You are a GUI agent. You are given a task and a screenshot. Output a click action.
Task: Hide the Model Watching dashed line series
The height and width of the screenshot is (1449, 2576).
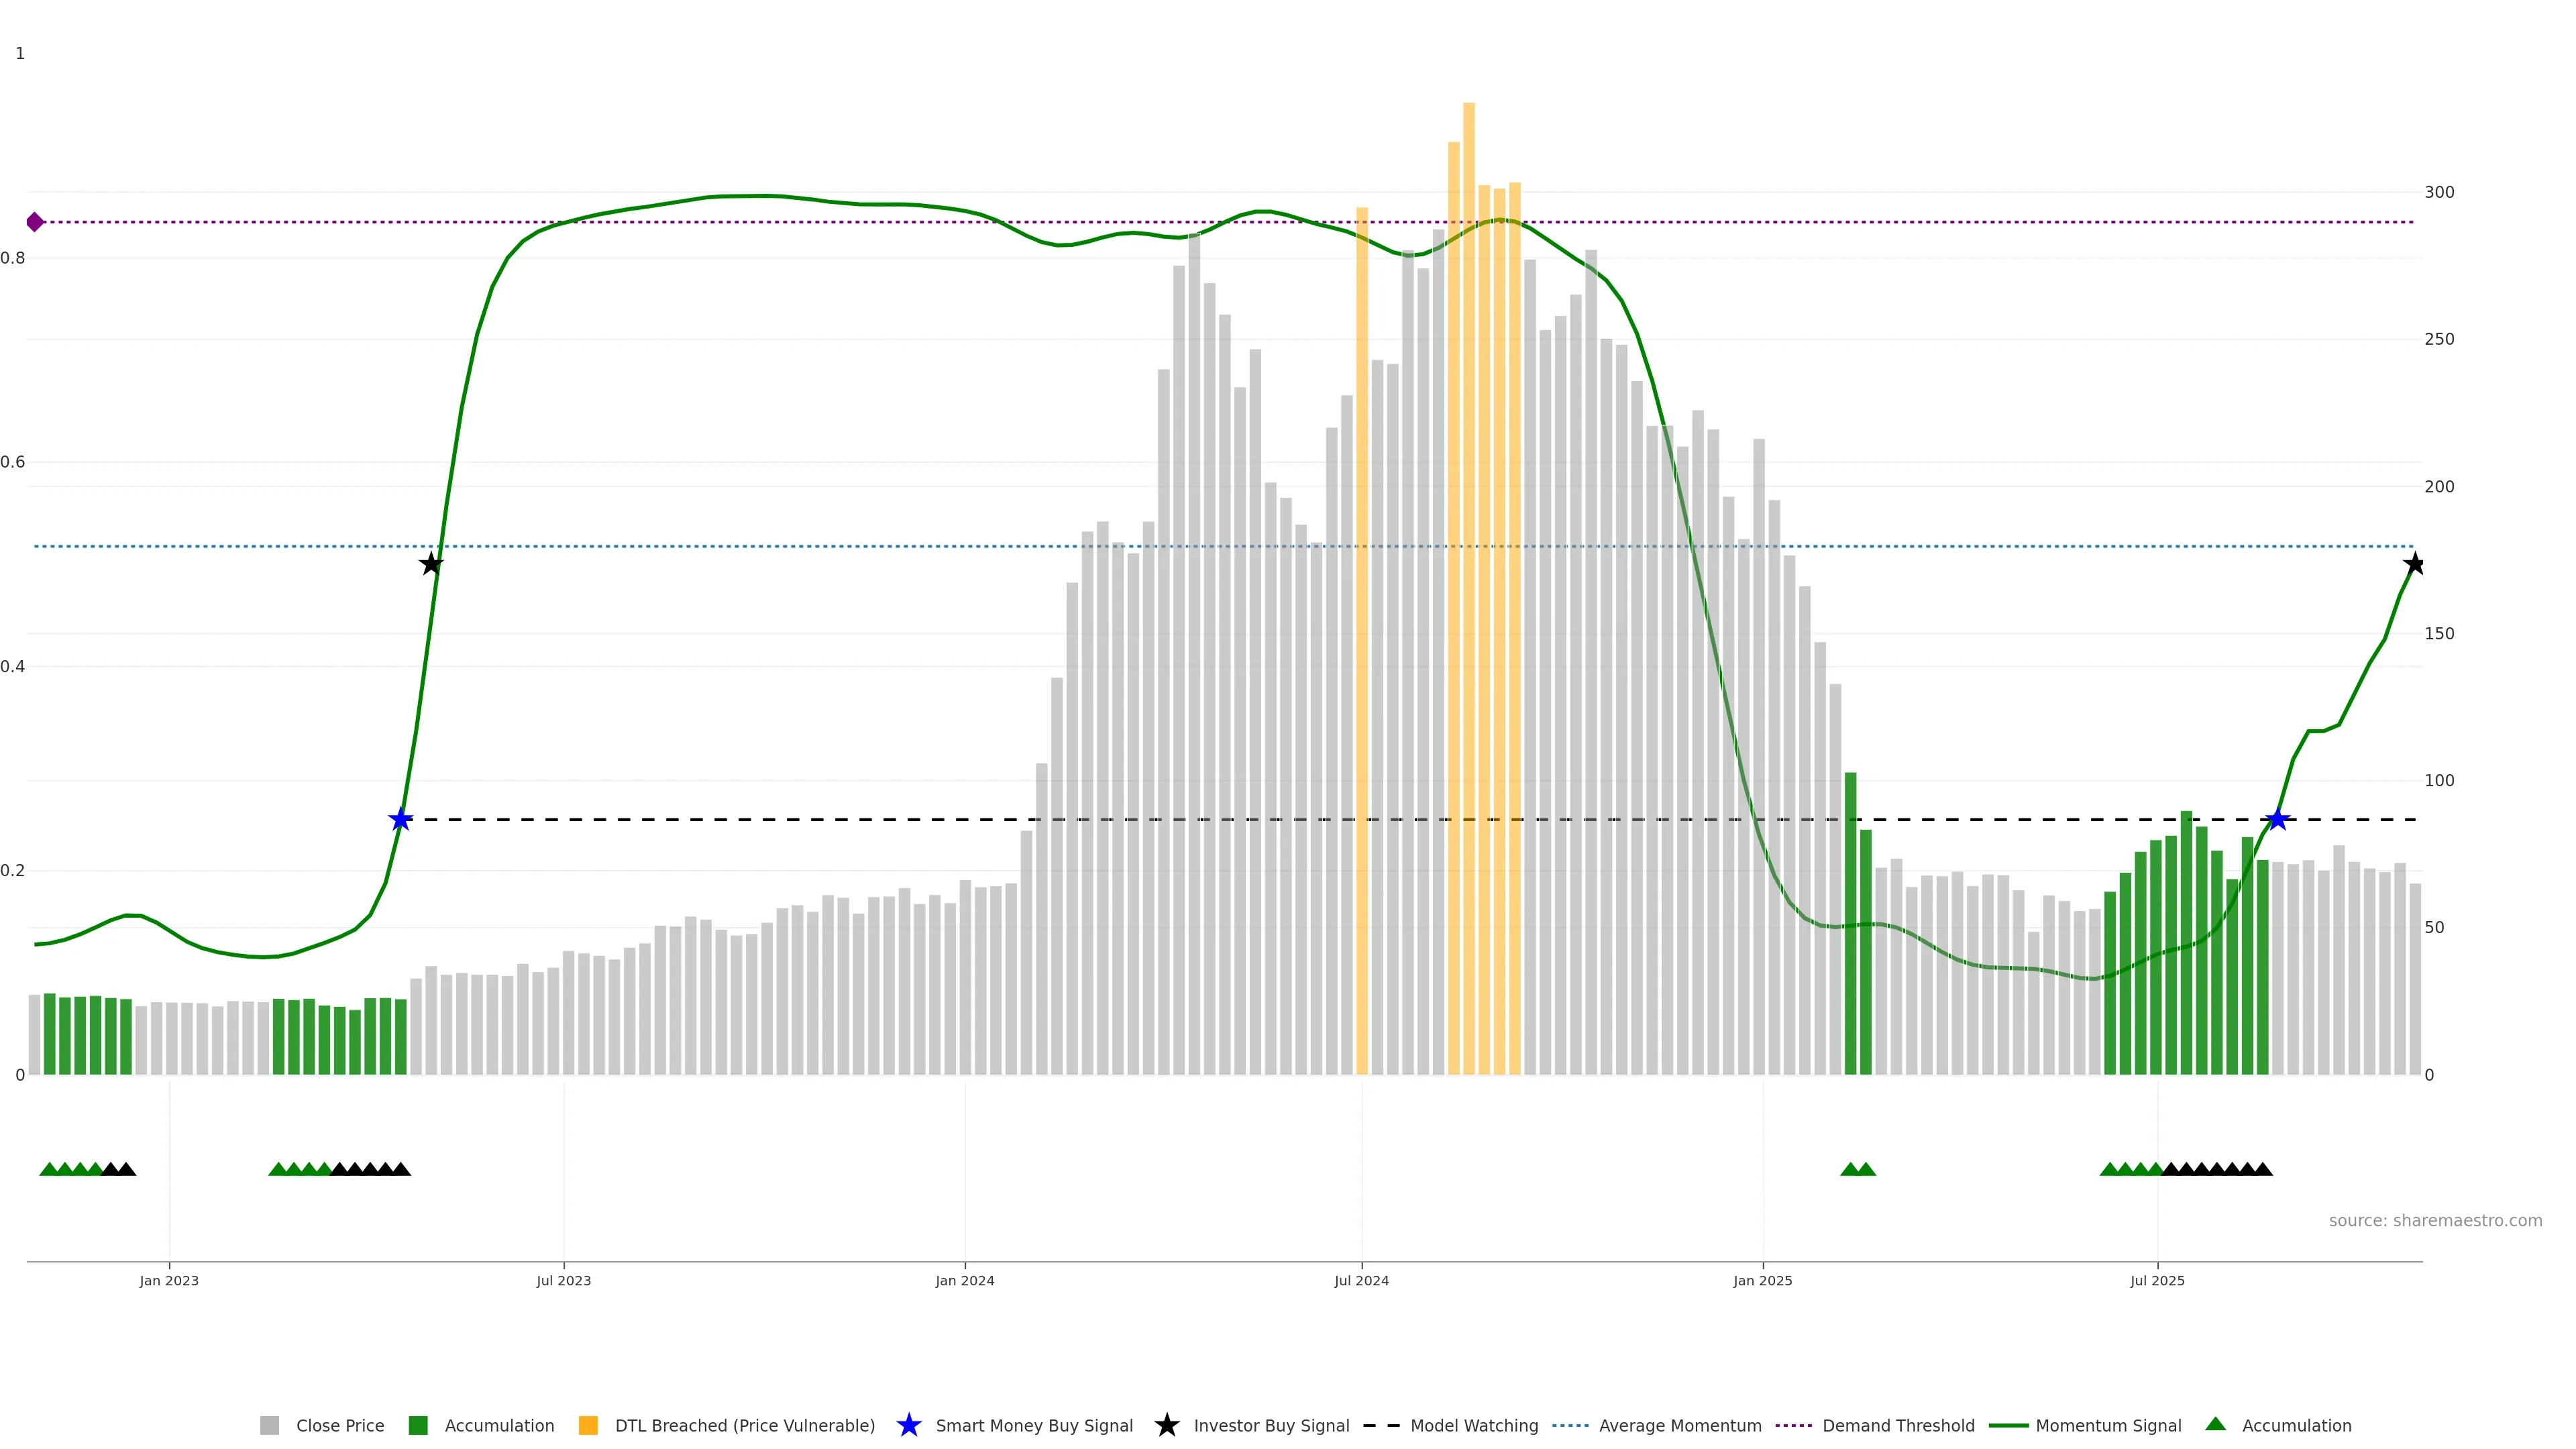1473,1425
